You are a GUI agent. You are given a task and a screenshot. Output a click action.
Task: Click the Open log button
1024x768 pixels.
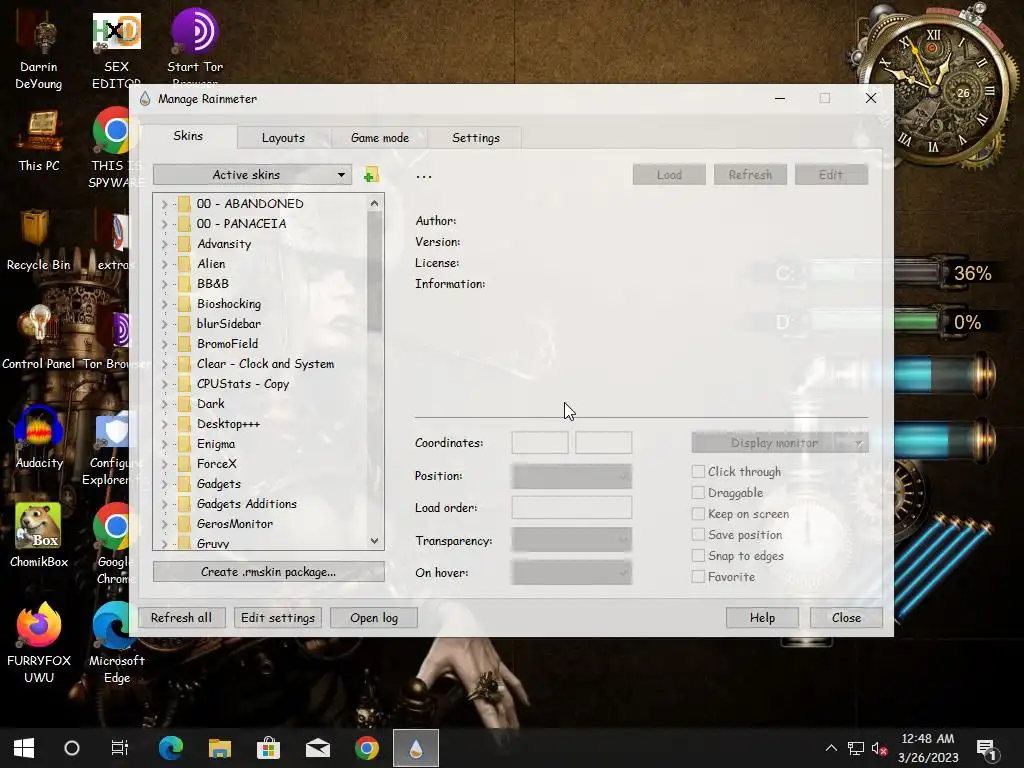(x=374, y=618)
